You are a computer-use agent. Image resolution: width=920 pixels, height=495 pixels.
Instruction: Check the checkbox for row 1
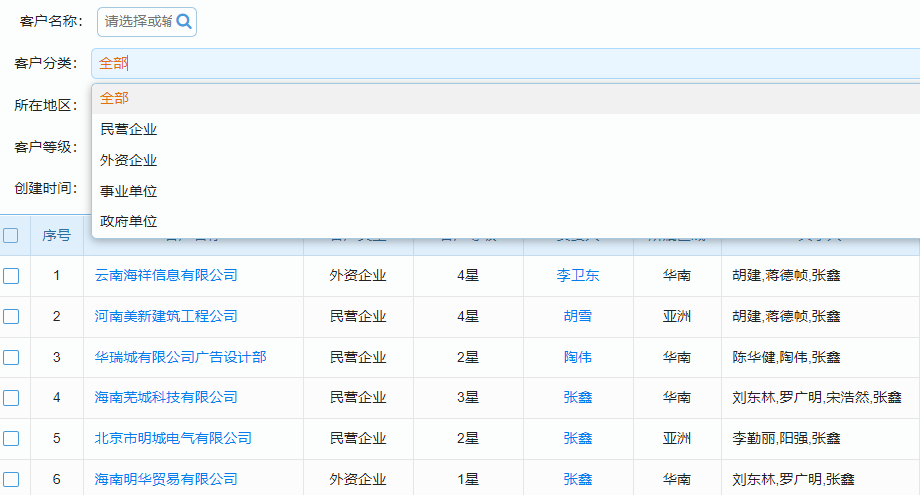pyautogui.click(x=11, y=276)
